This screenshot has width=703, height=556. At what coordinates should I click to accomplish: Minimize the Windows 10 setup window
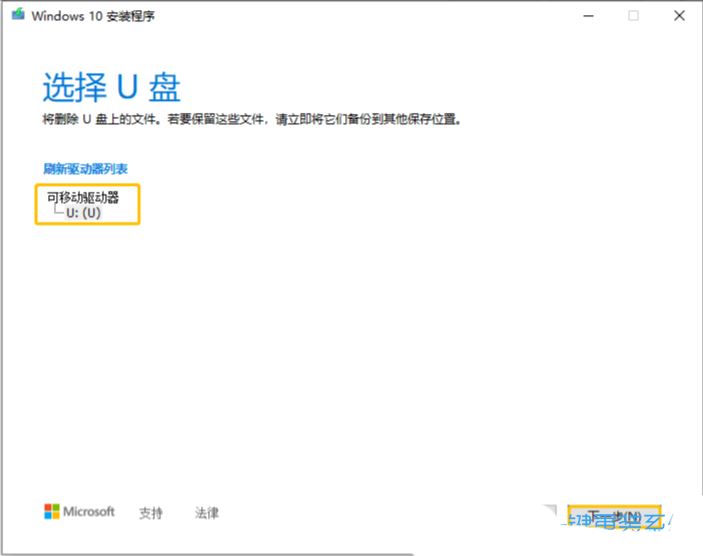(x=589, y=16)
